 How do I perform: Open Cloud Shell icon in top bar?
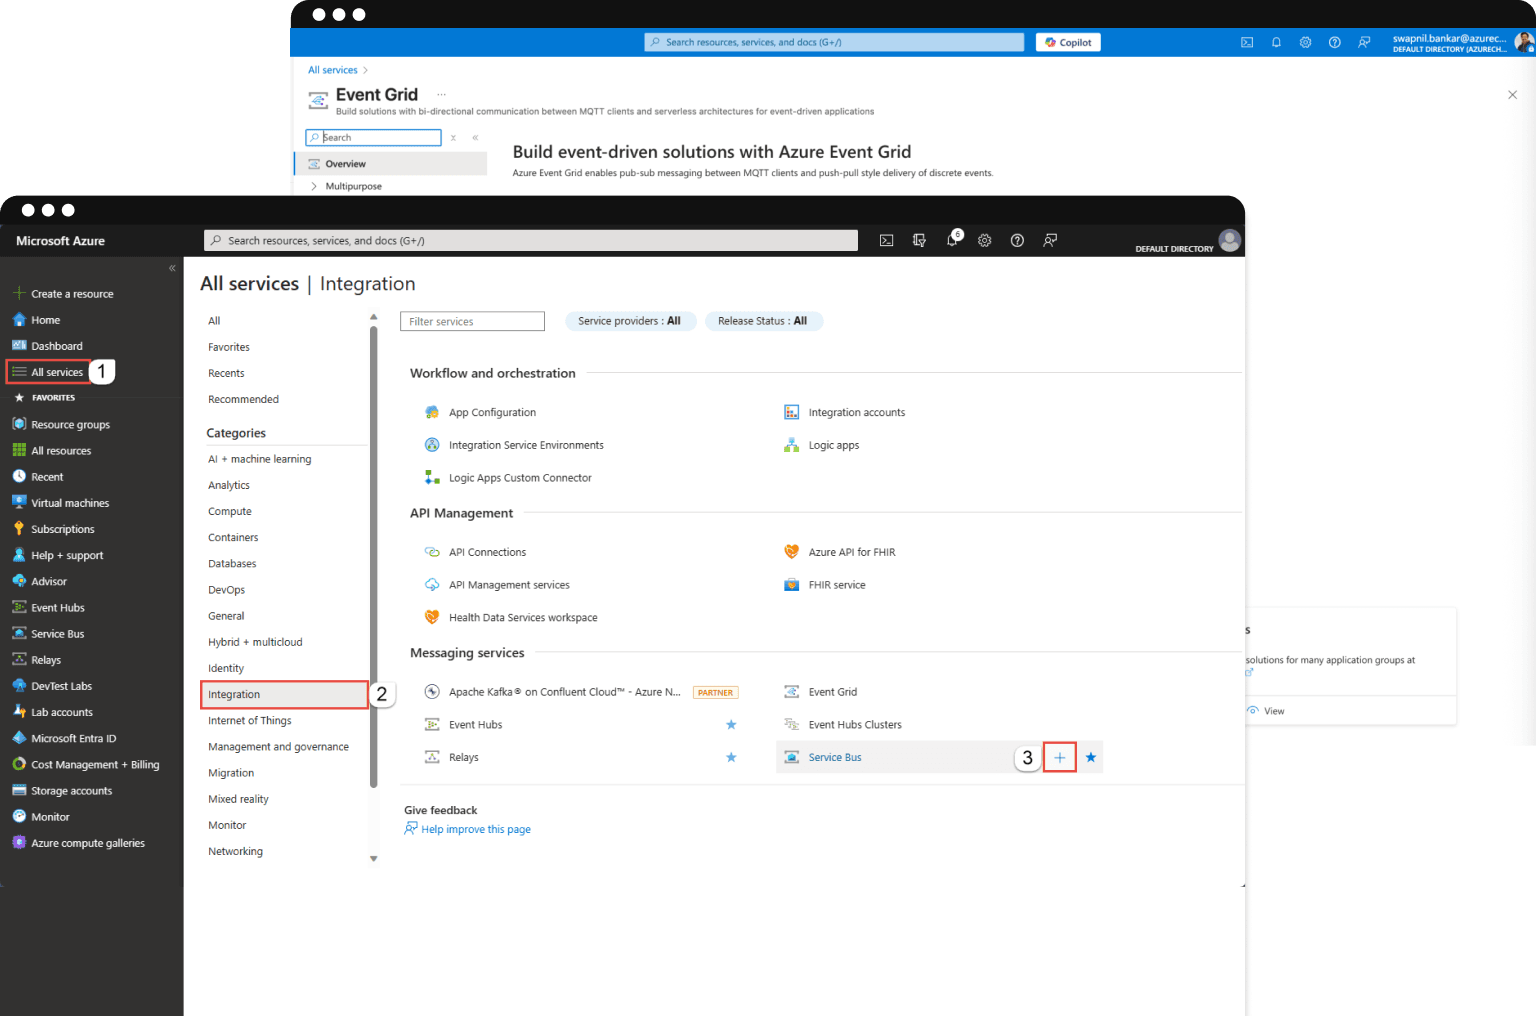[886, 240]
